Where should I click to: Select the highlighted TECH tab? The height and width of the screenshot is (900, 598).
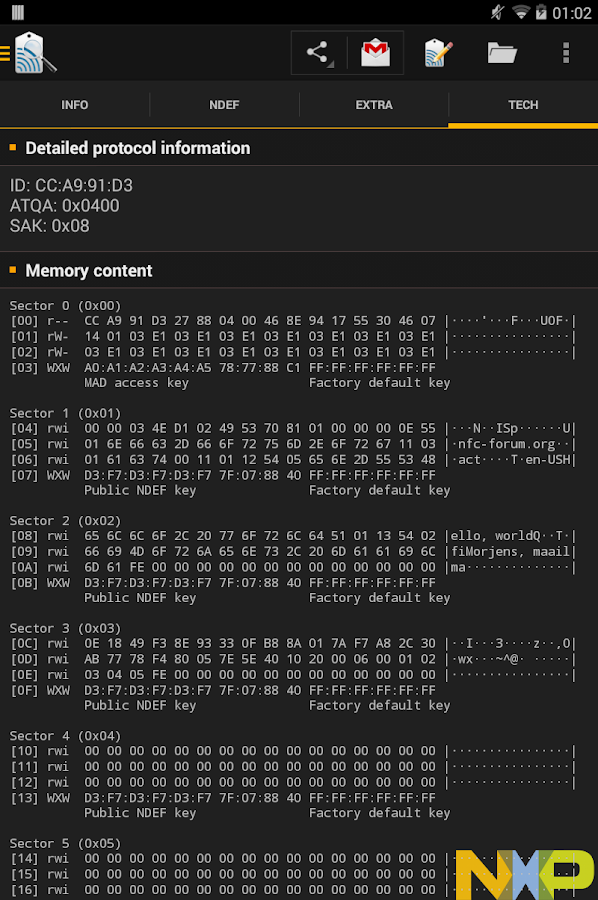[522, 104]
